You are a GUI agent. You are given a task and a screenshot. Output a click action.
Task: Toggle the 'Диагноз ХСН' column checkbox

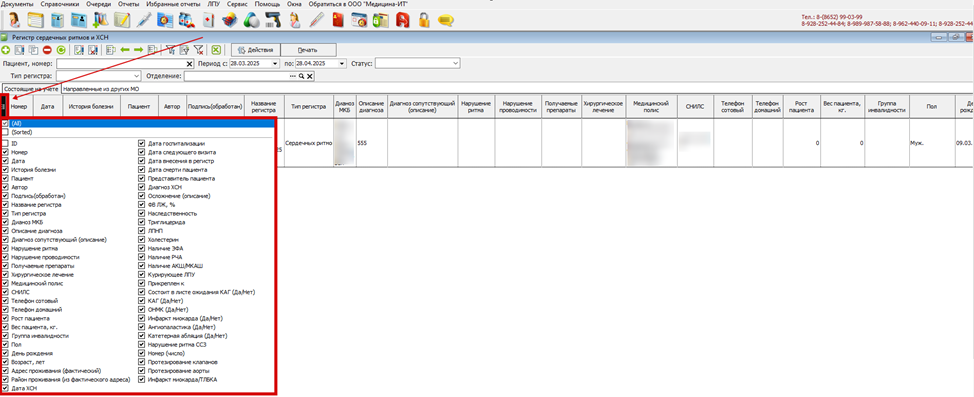[142, 187]
